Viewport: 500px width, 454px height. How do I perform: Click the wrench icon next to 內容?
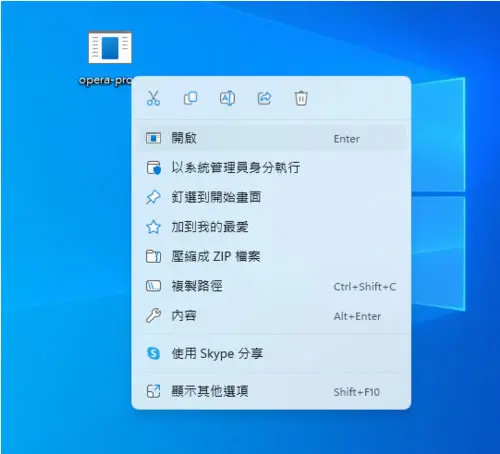pos(153,316)
